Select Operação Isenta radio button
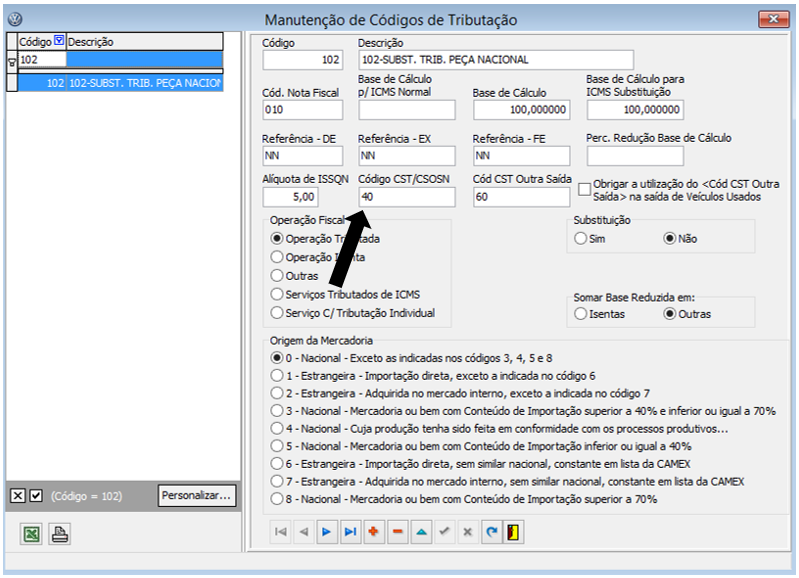This screenshot has height=578, width=799. pyautogui.click(x=277, y=257)
